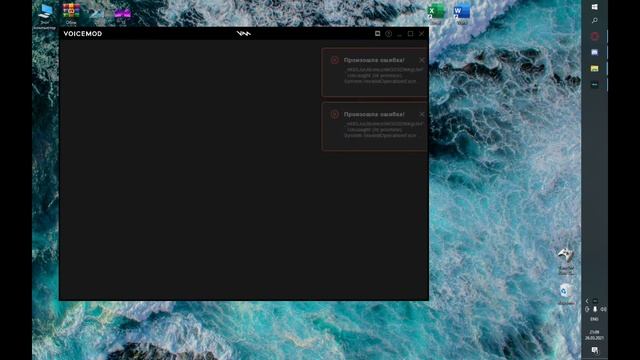Expand hidden system tray icons

point(587,301)
